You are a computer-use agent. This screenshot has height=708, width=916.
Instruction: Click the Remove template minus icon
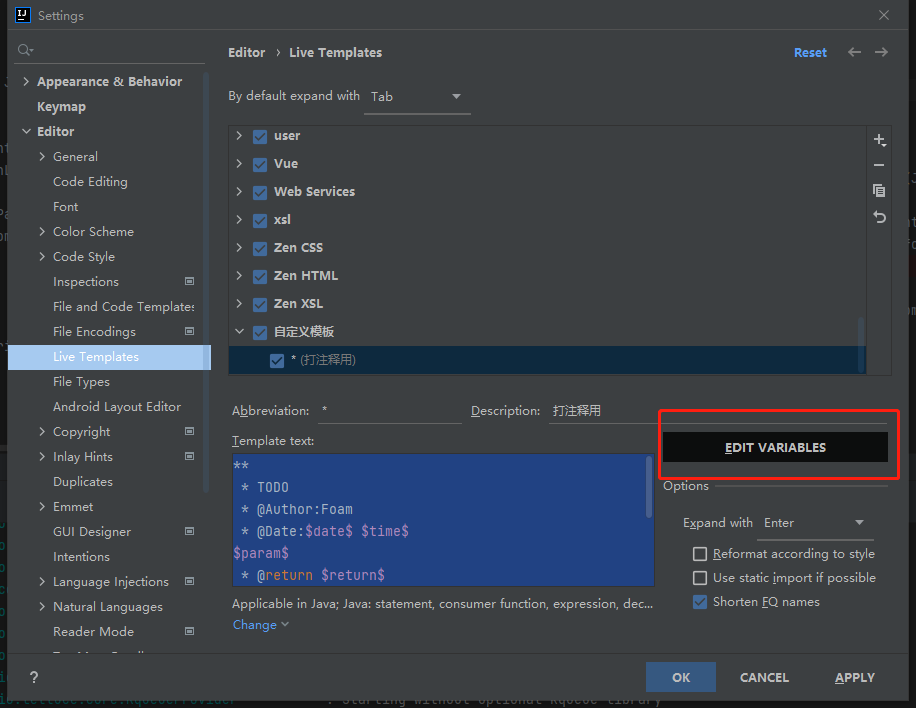(879, 165)
